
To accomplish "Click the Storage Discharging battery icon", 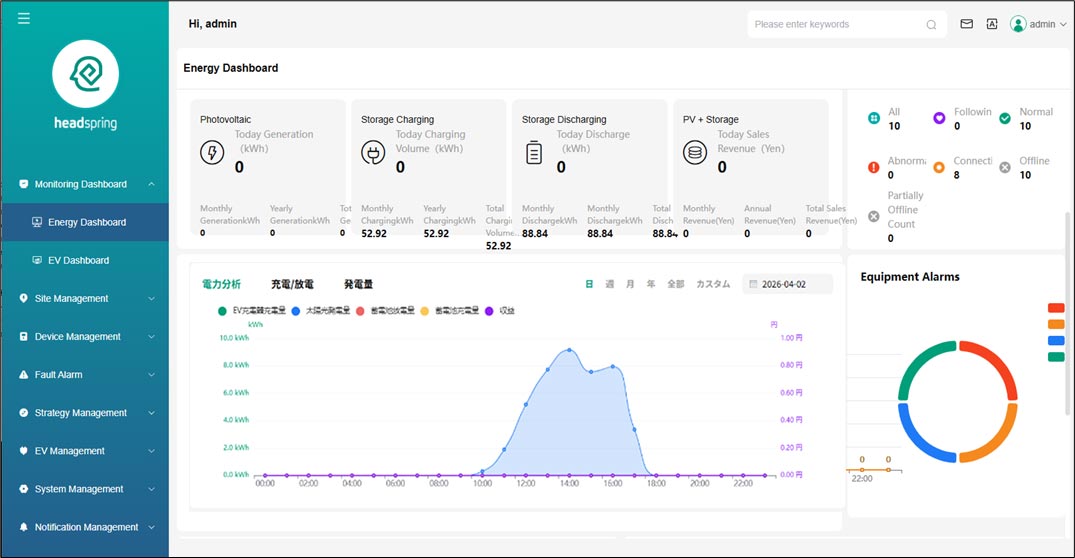I will [534, 152].
